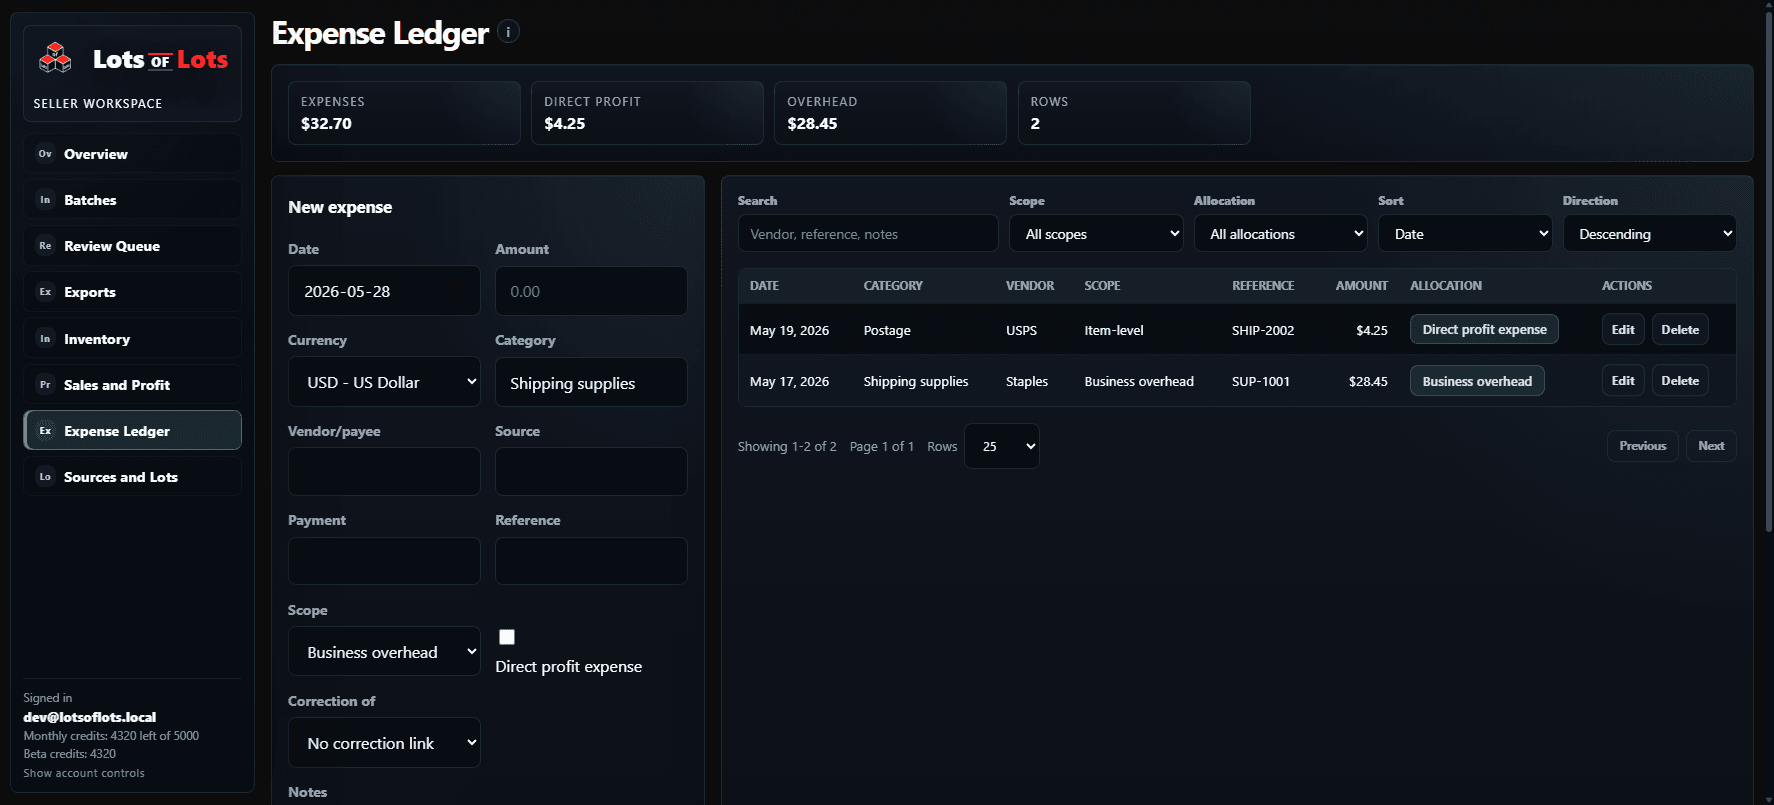Click the Vendor/payee input field
Screen dimensions: 1774x805
point(384,471)
